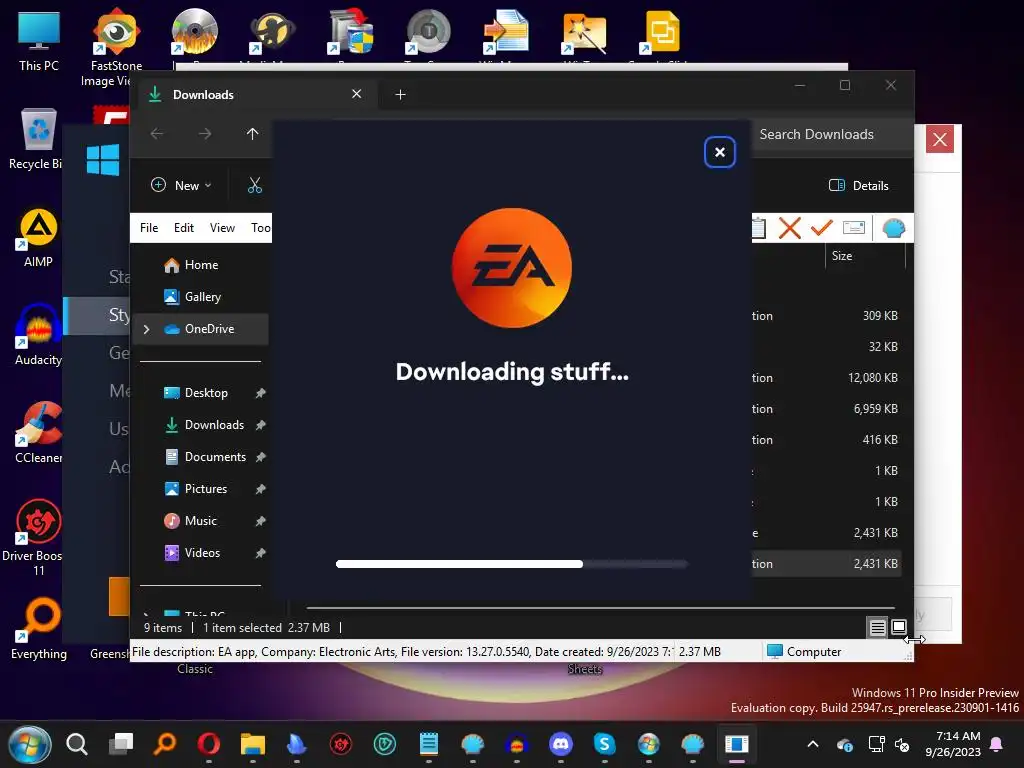This screenshot has width=1024, height=768.
Task: Click the blue shell toolbar icon
Action: [893, 228]
